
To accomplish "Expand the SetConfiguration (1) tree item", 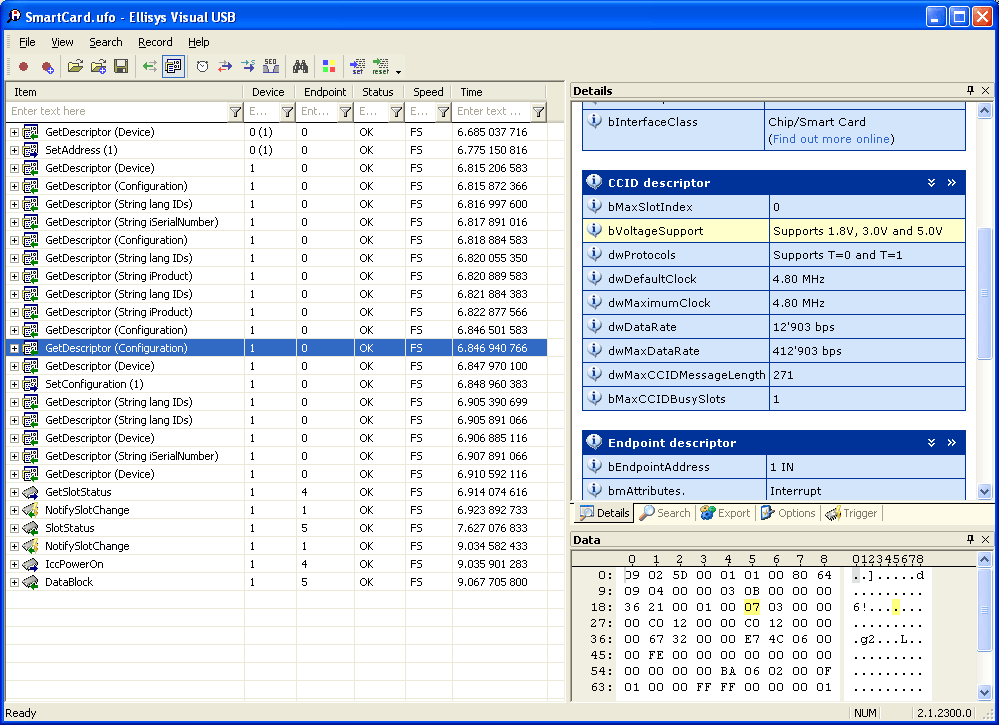I will pos(14,384).
